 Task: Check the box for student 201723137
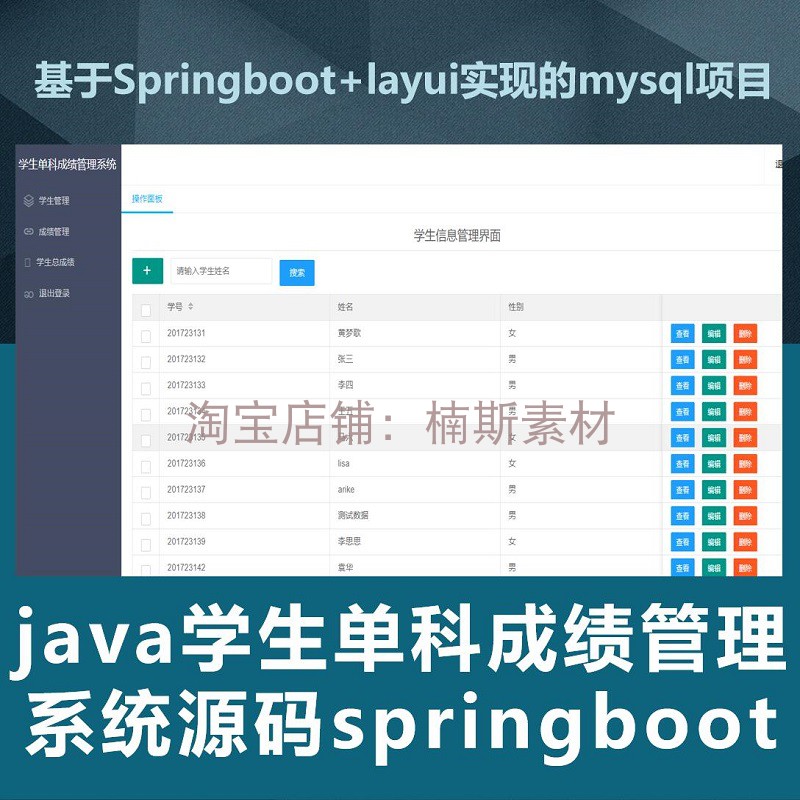(146, 493)
